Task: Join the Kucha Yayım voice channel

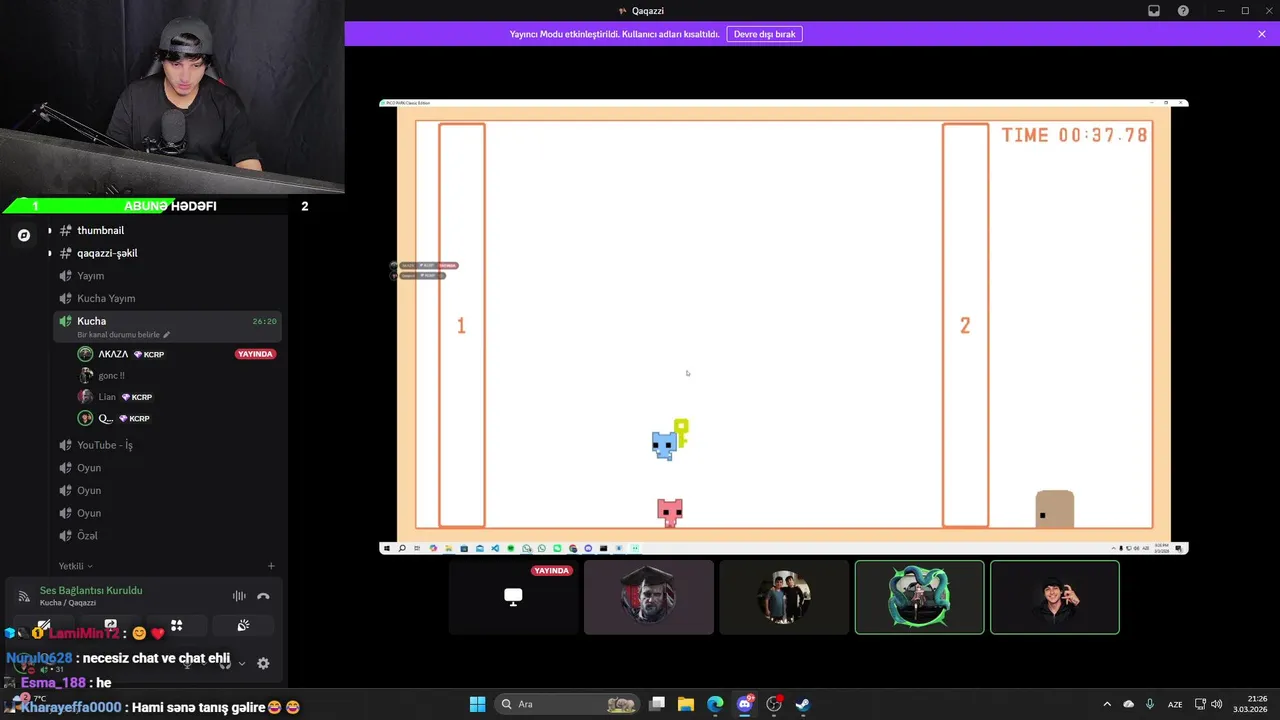Action: coord(166,298)
